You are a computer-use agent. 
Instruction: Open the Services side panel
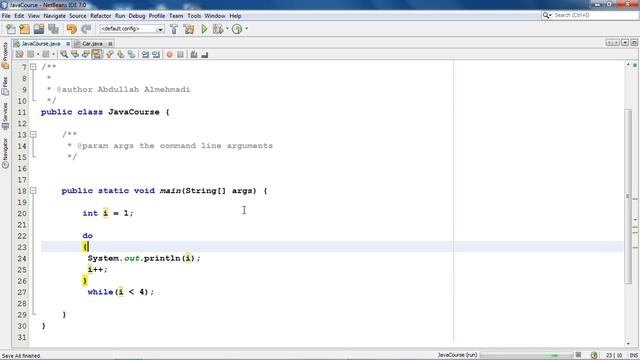pyautogui.click(x=5, y=116)
